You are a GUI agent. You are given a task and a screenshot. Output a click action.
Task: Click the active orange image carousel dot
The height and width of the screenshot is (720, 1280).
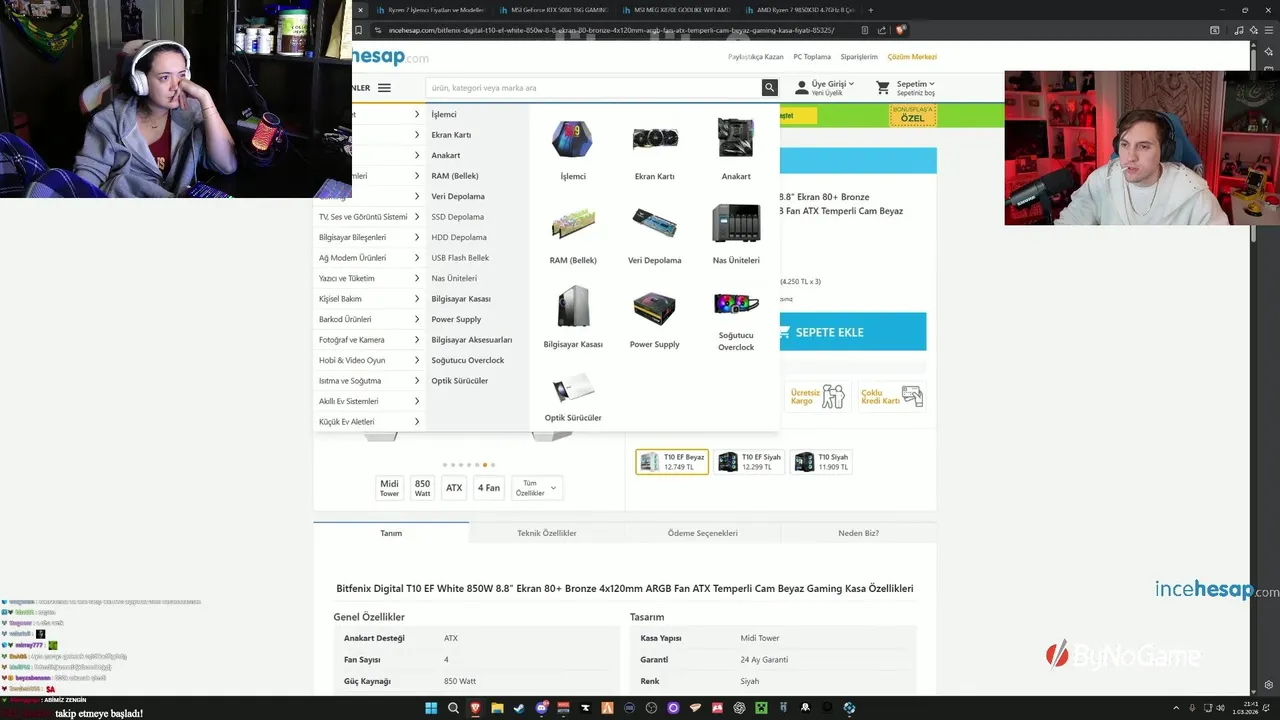[485, 465]
